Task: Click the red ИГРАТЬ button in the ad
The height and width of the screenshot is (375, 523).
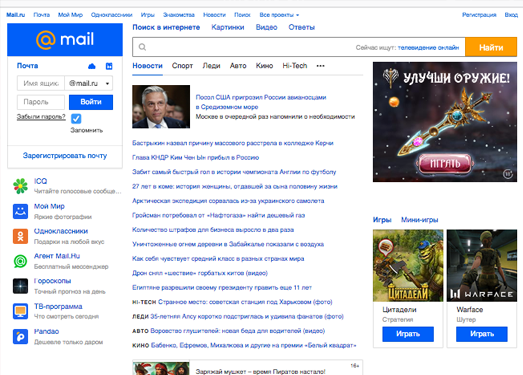Action: [x=445, y=163]
